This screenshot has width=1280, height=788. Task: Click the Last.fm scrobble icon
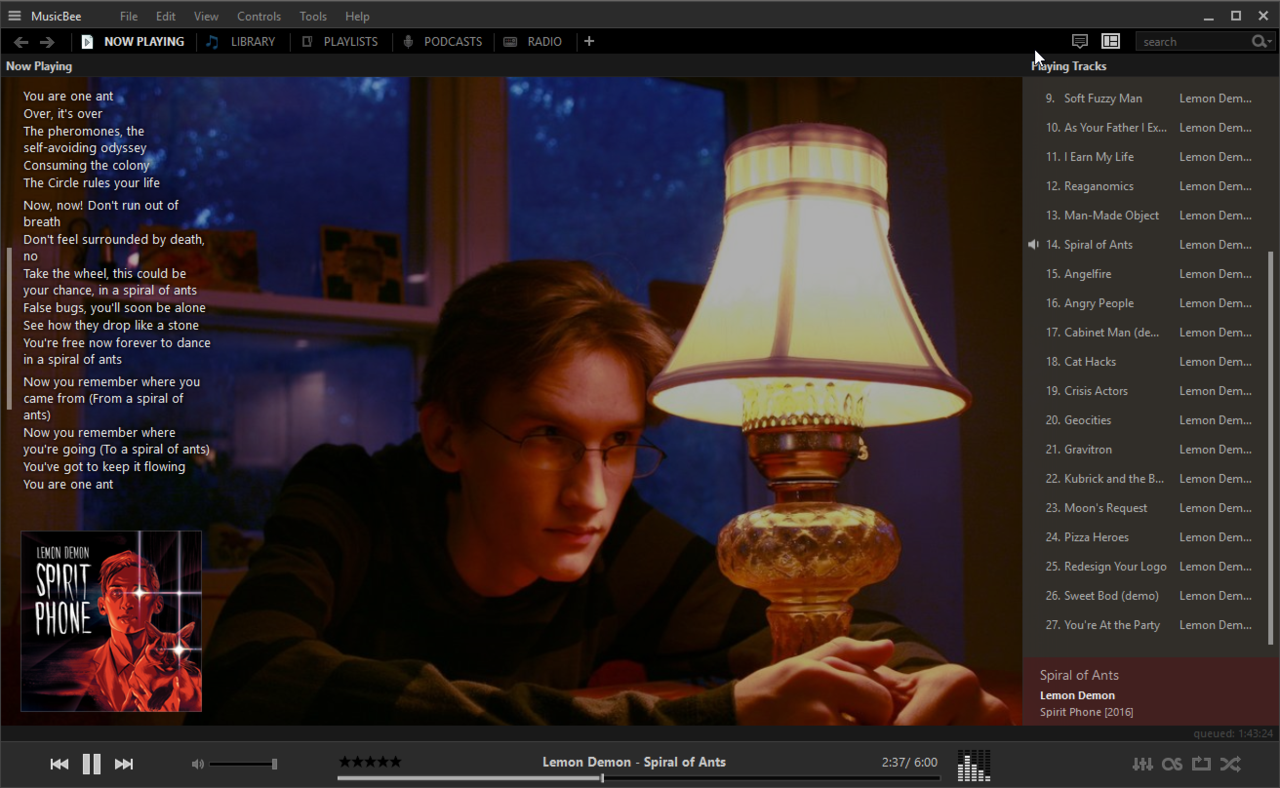tap(1172, 764)
